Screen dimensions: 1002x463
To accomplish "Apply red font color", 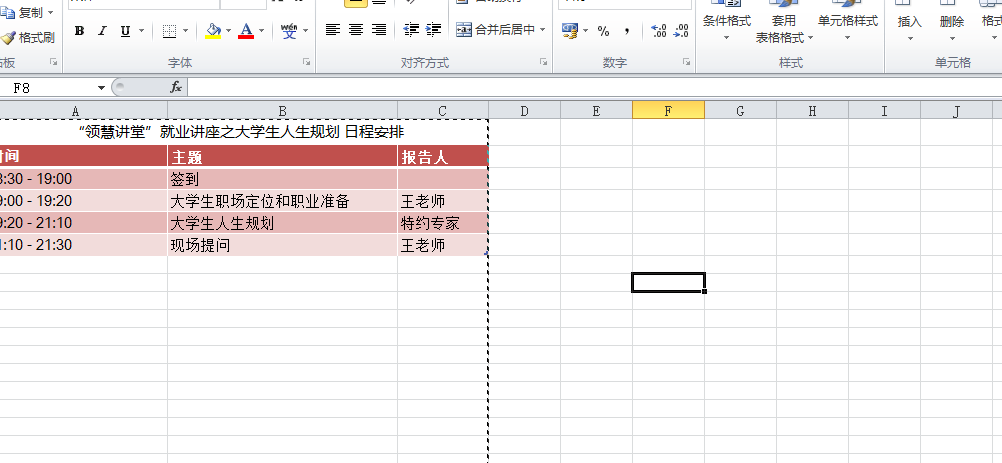I will click(246, 31).
